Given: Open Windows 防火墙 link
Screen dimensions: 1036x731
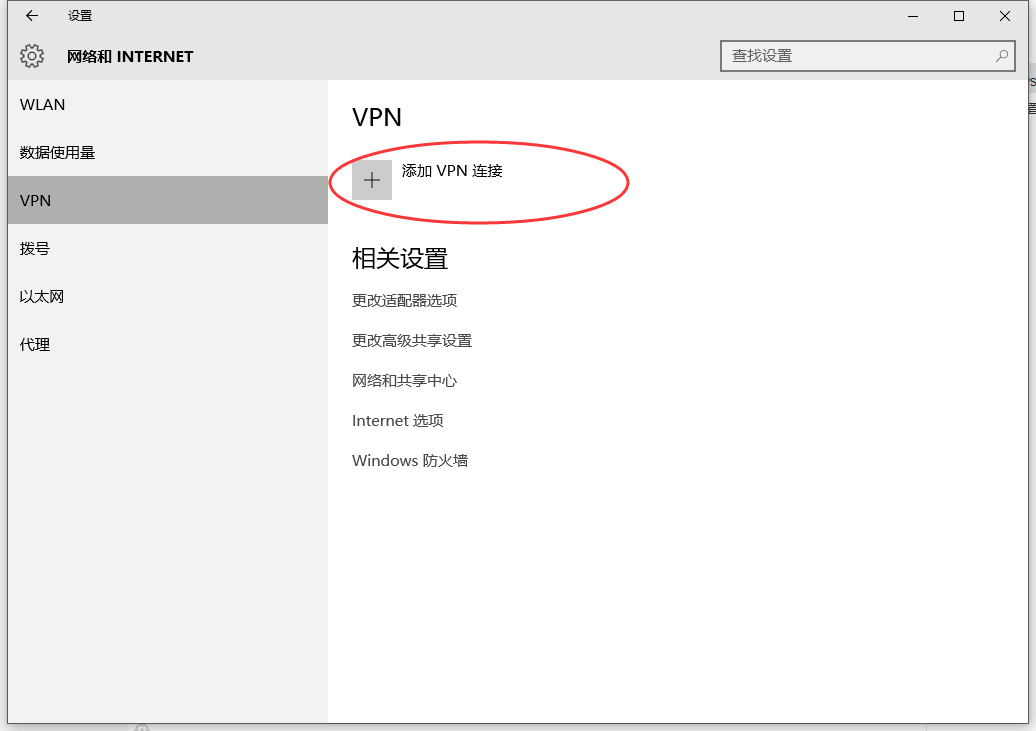Looking at the screenshot, I should [410, 461].
